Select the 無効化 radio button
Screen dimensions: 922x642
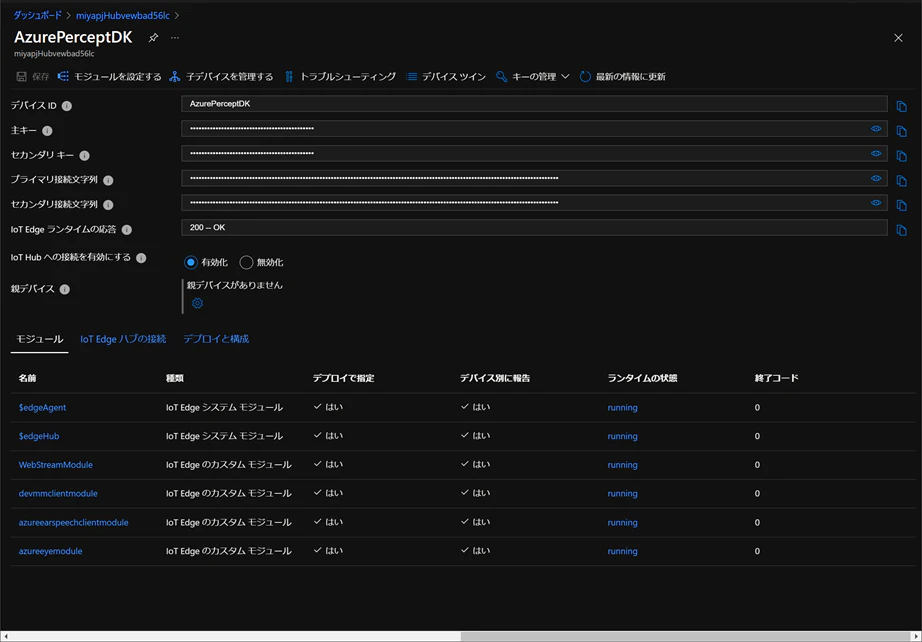tap(246, 262)
